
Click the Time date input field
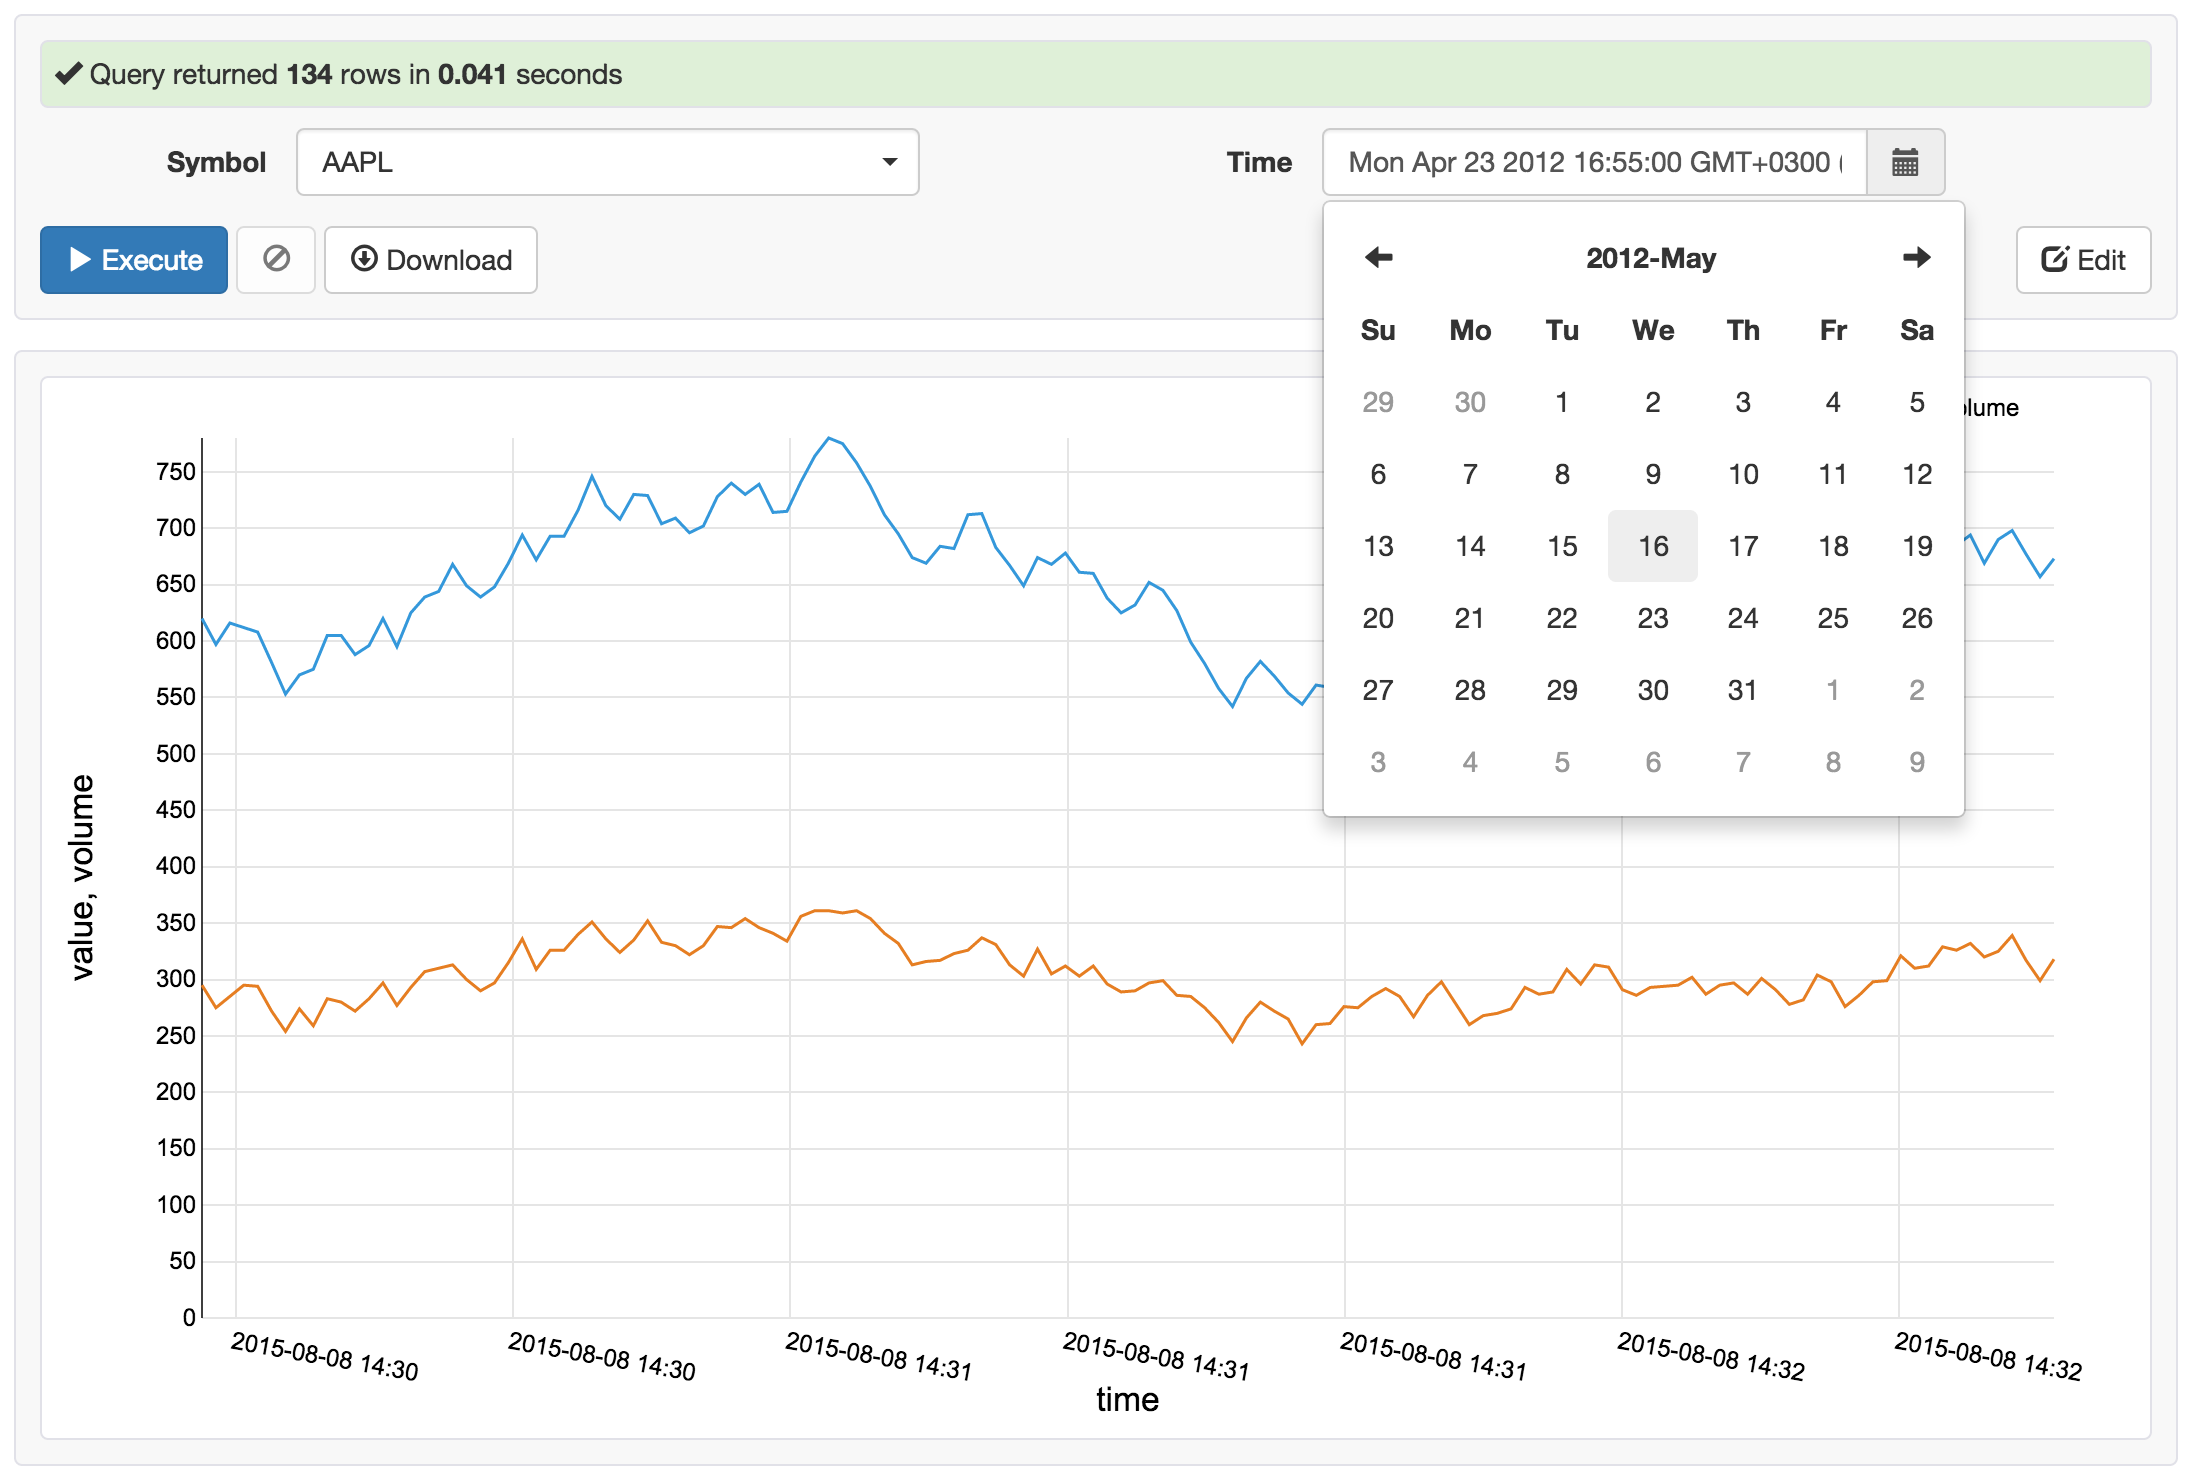(1593, 162)
